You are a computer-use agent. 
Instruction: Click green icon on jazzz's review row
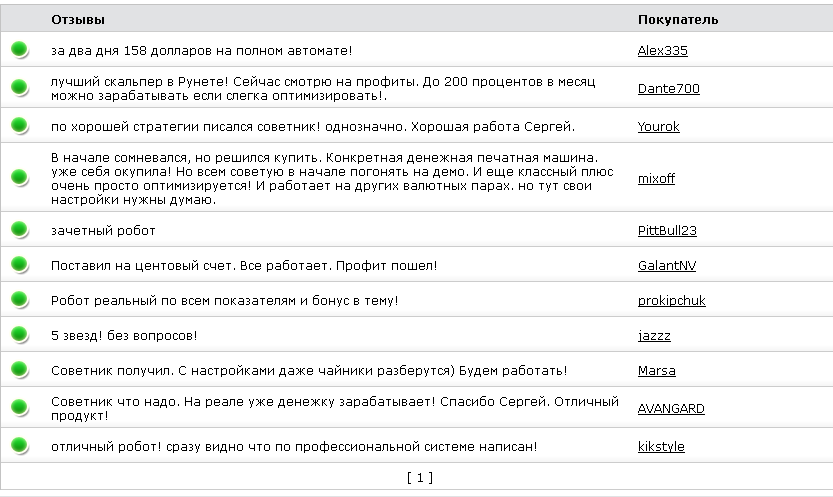coord(19,335)
